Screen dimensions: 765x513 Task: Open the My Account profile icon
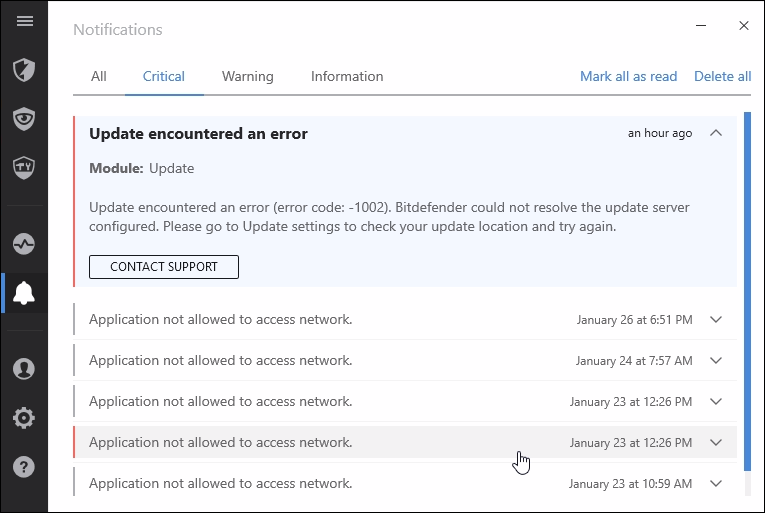pyautogui.click(x=24, y=369)
